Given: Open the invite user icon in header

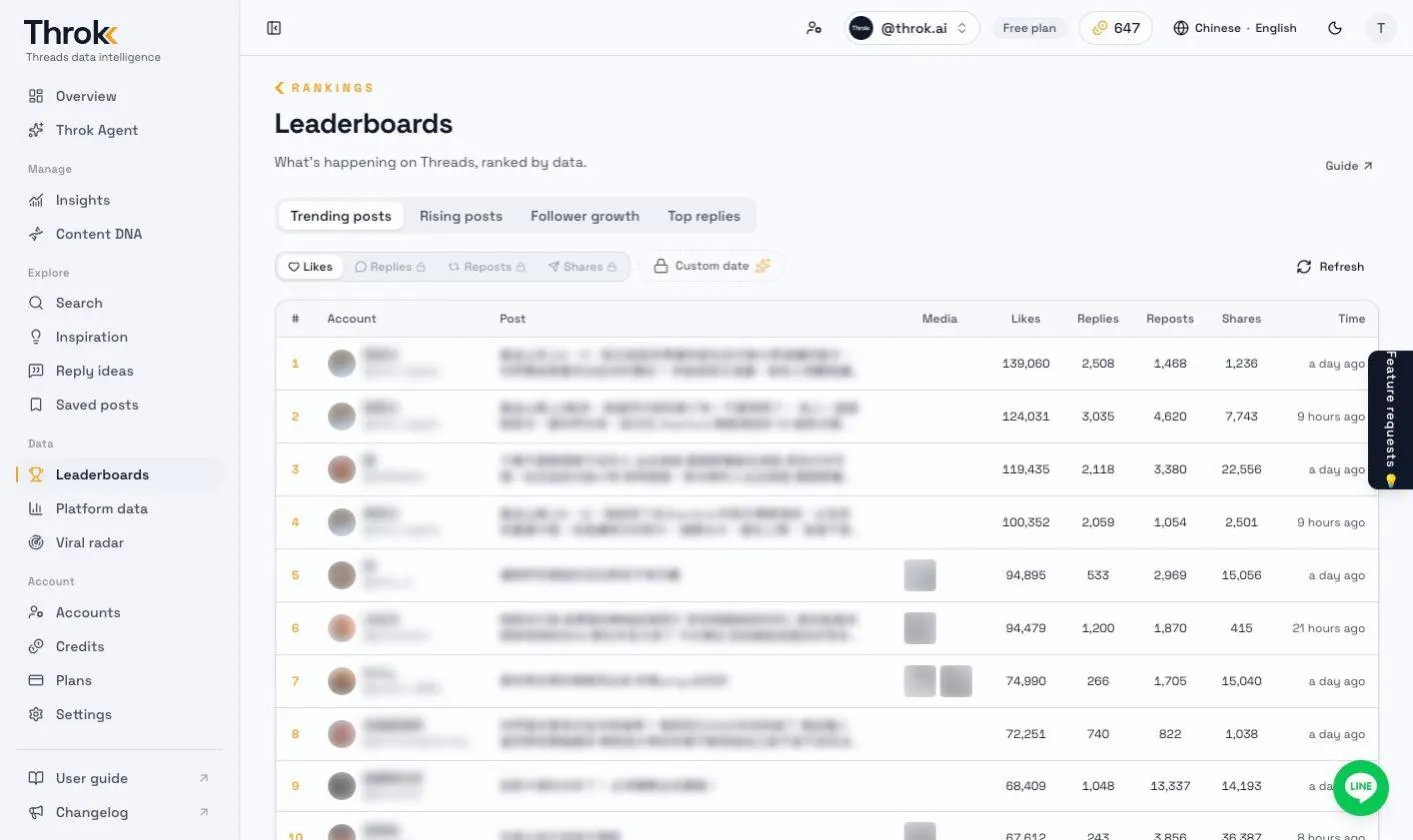Looking at the screenshot, I should (814, 28).
